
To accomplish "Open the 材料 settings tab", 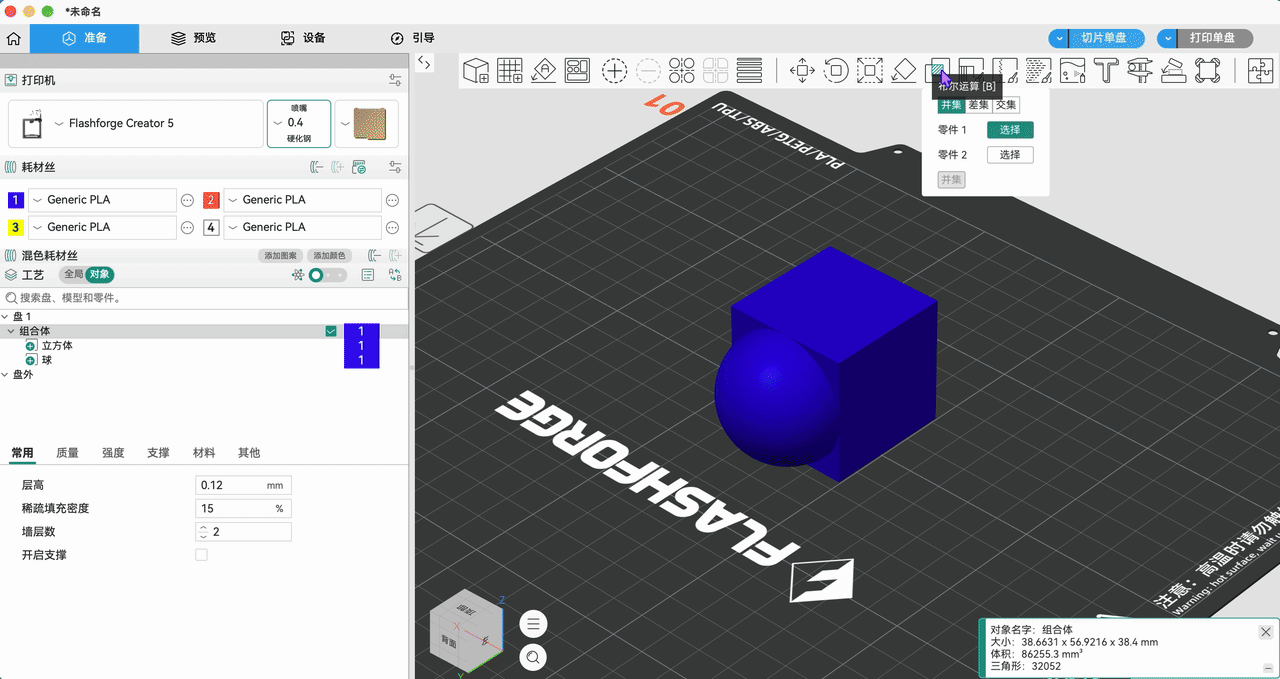I will tap(204, 453).
